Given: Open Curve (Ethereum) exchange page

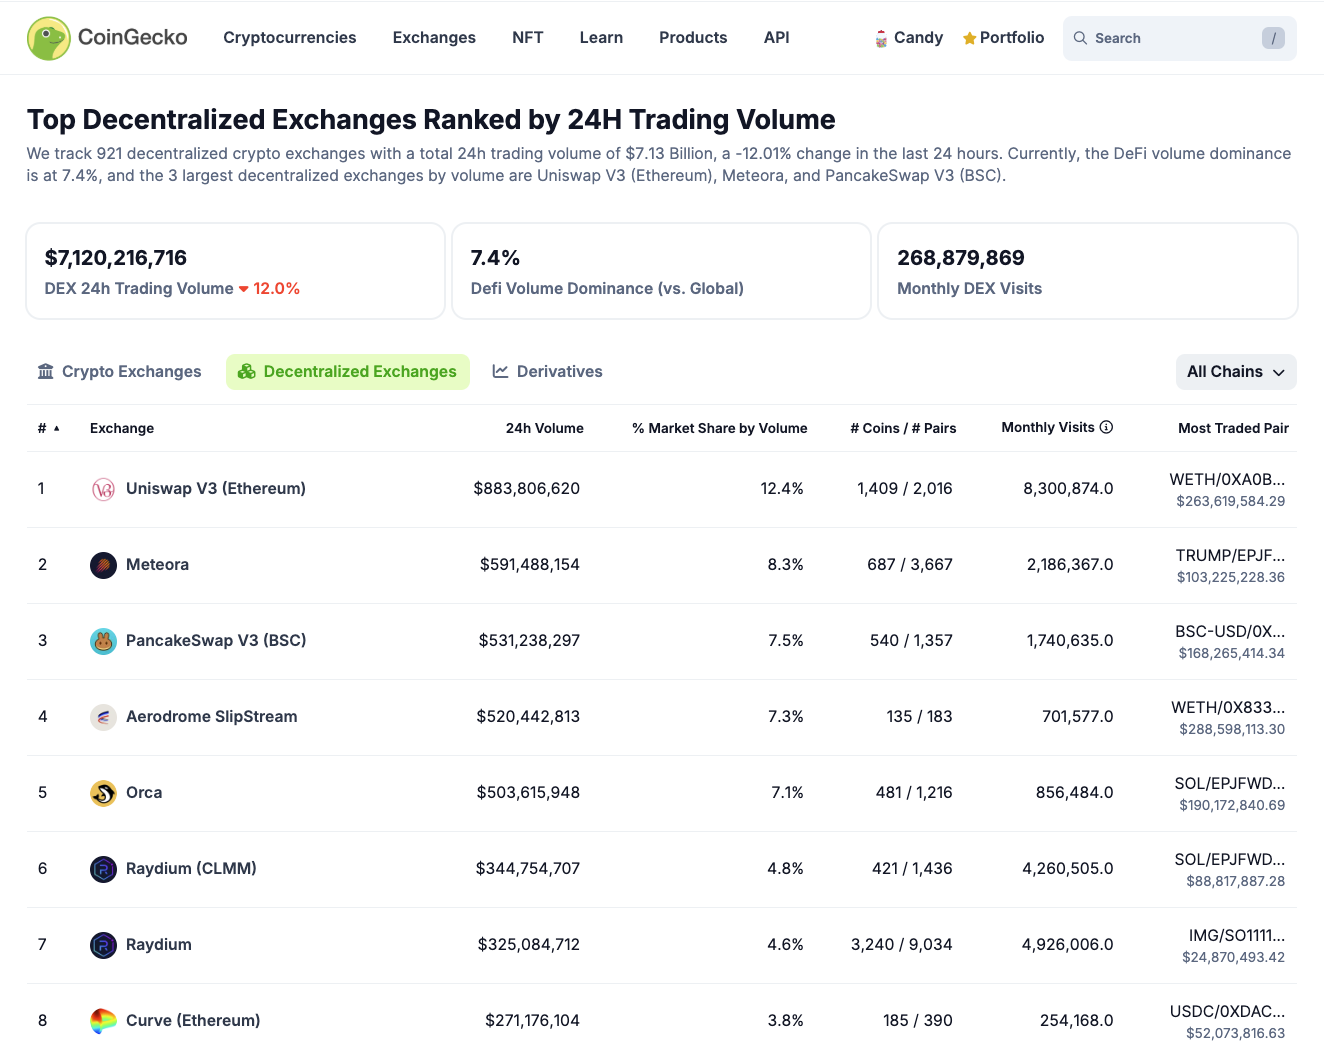Looking at the screenshot, I should pyautogui.click(x=193, y=1021).
